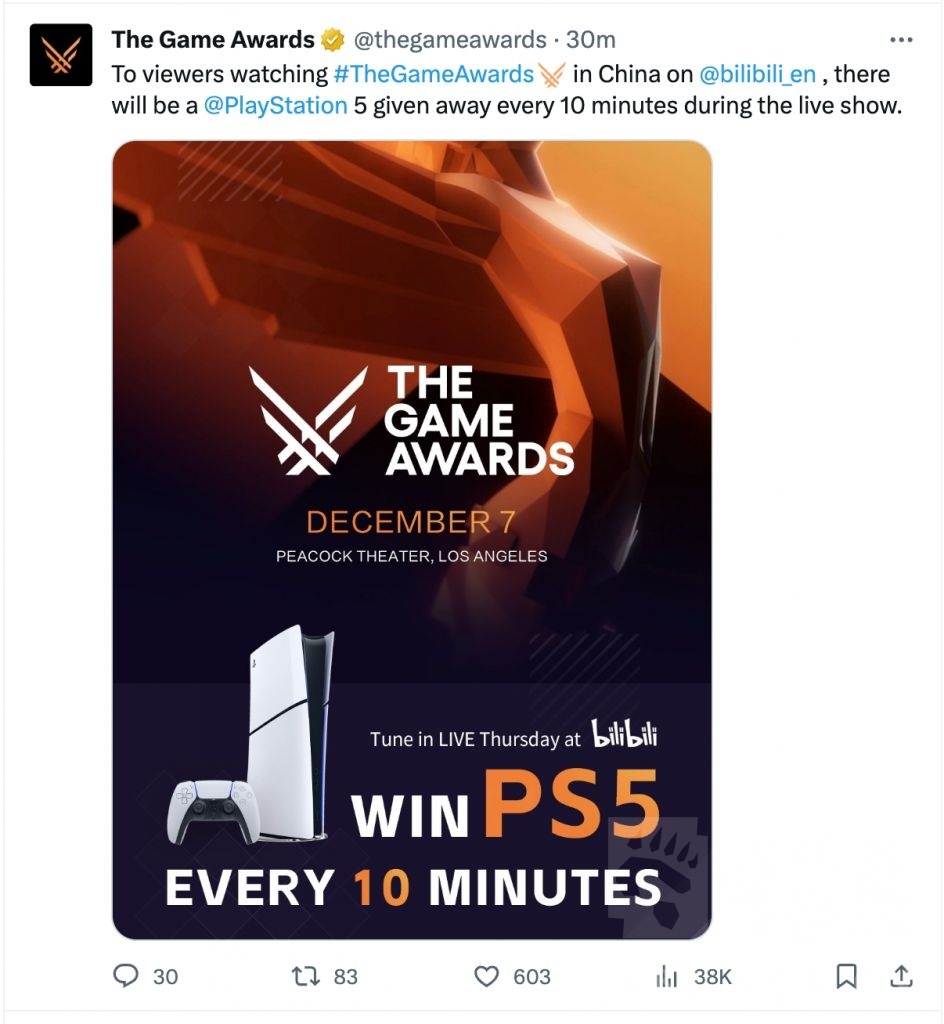944x1024 pixels.
Task: Click the 83 reposts count
Action: tap(345, 976)
